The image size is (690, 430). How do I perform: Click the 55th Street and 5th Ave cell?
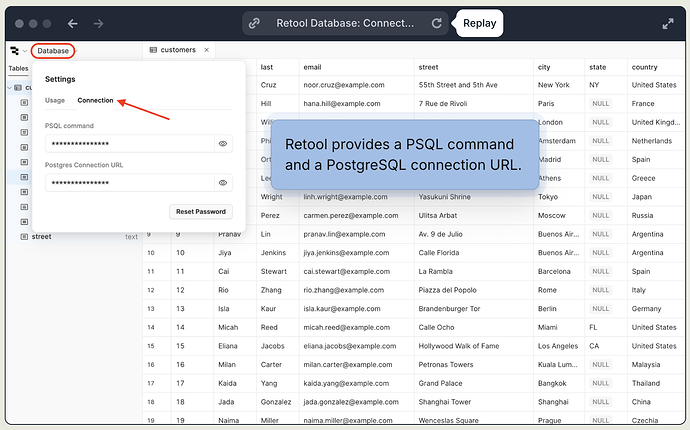(x=473, y=85)
